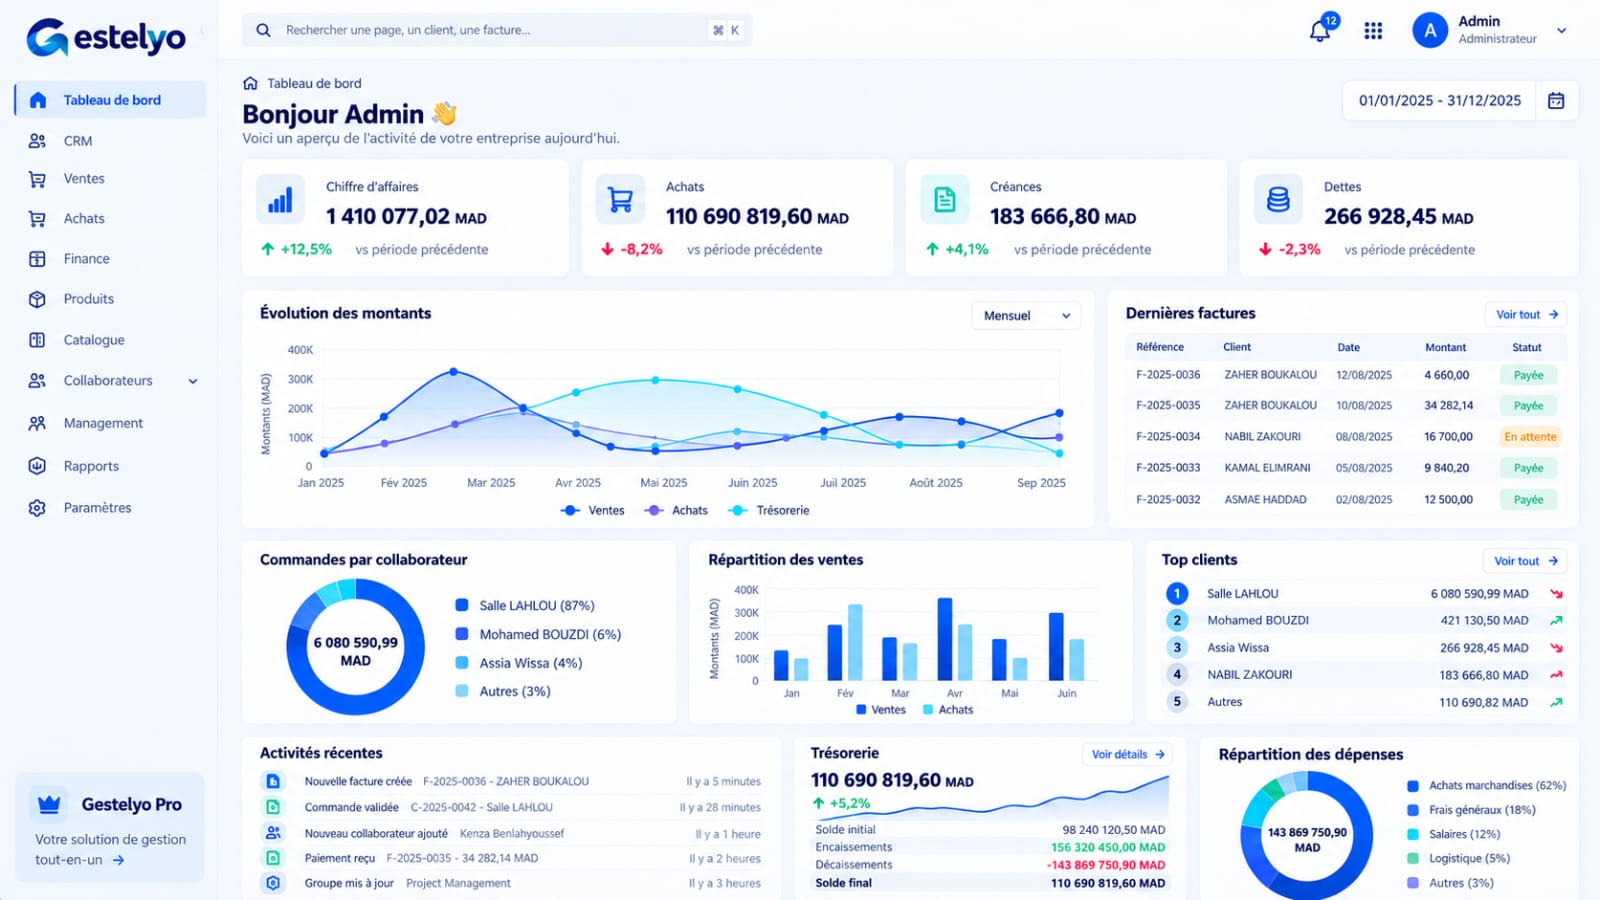Toggle Trésorerie series in Évolution chart legend
Viewport: 1600px width, 900px height.
point(769,510)
